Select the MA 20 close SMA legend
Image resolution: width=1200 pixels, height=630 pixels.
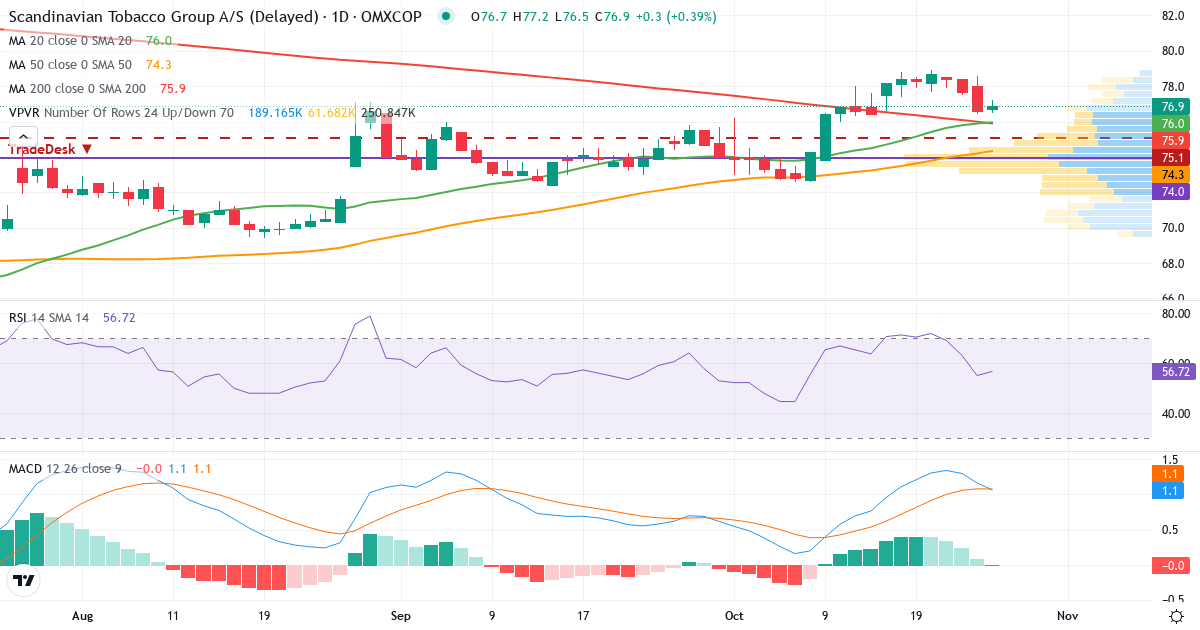click(70, 41)
